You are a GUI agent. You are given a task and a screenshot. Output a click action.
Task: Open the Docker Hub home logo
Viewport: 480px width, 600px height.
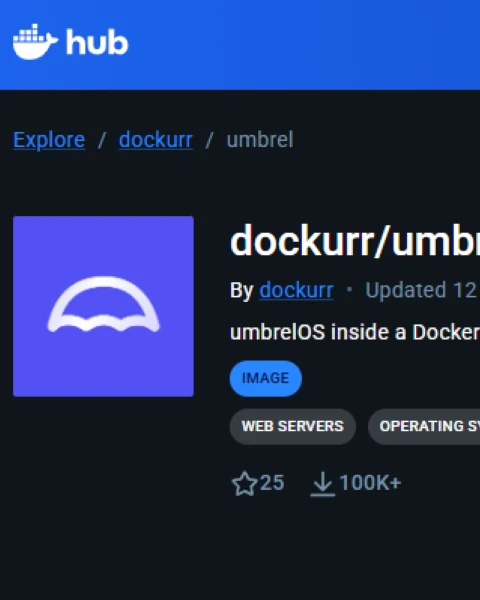70,42
